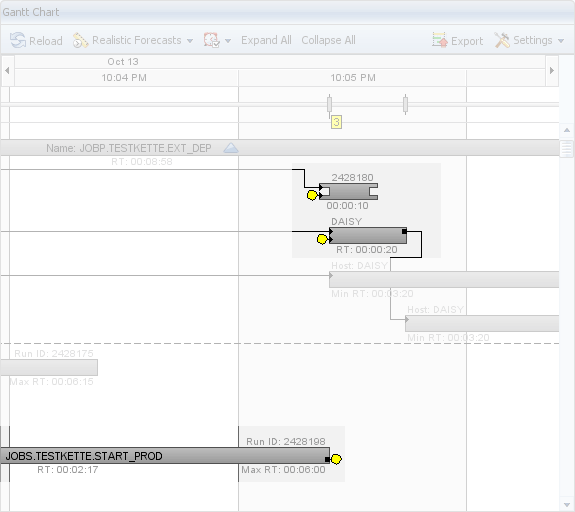Click the 10:04 PM time header
This screenshot has height=512, width=575.
124,78
